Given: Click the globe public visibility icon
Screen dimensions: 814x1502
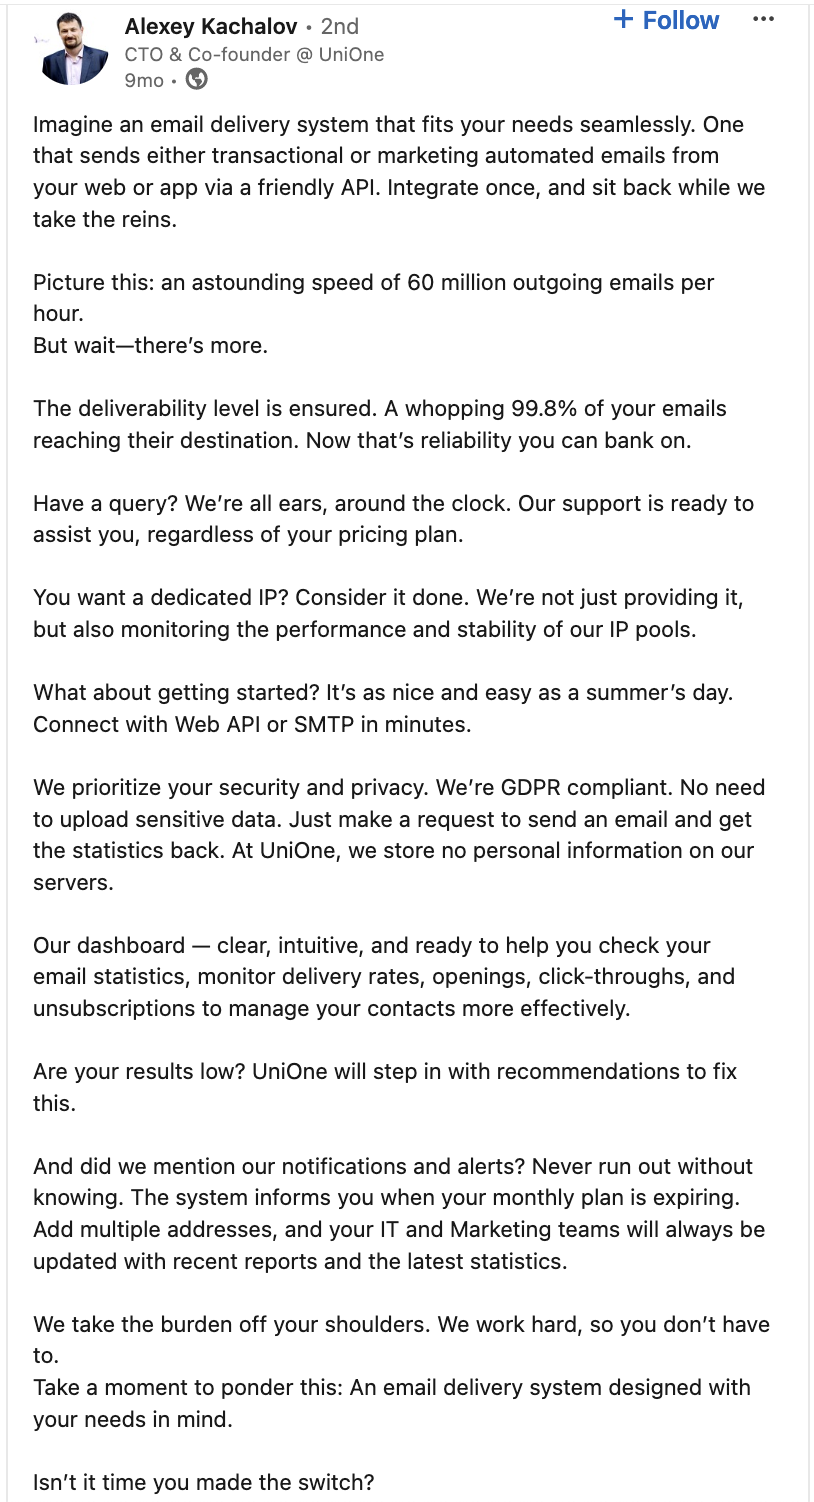Looking at the screenshot, I should pos(197,79).
